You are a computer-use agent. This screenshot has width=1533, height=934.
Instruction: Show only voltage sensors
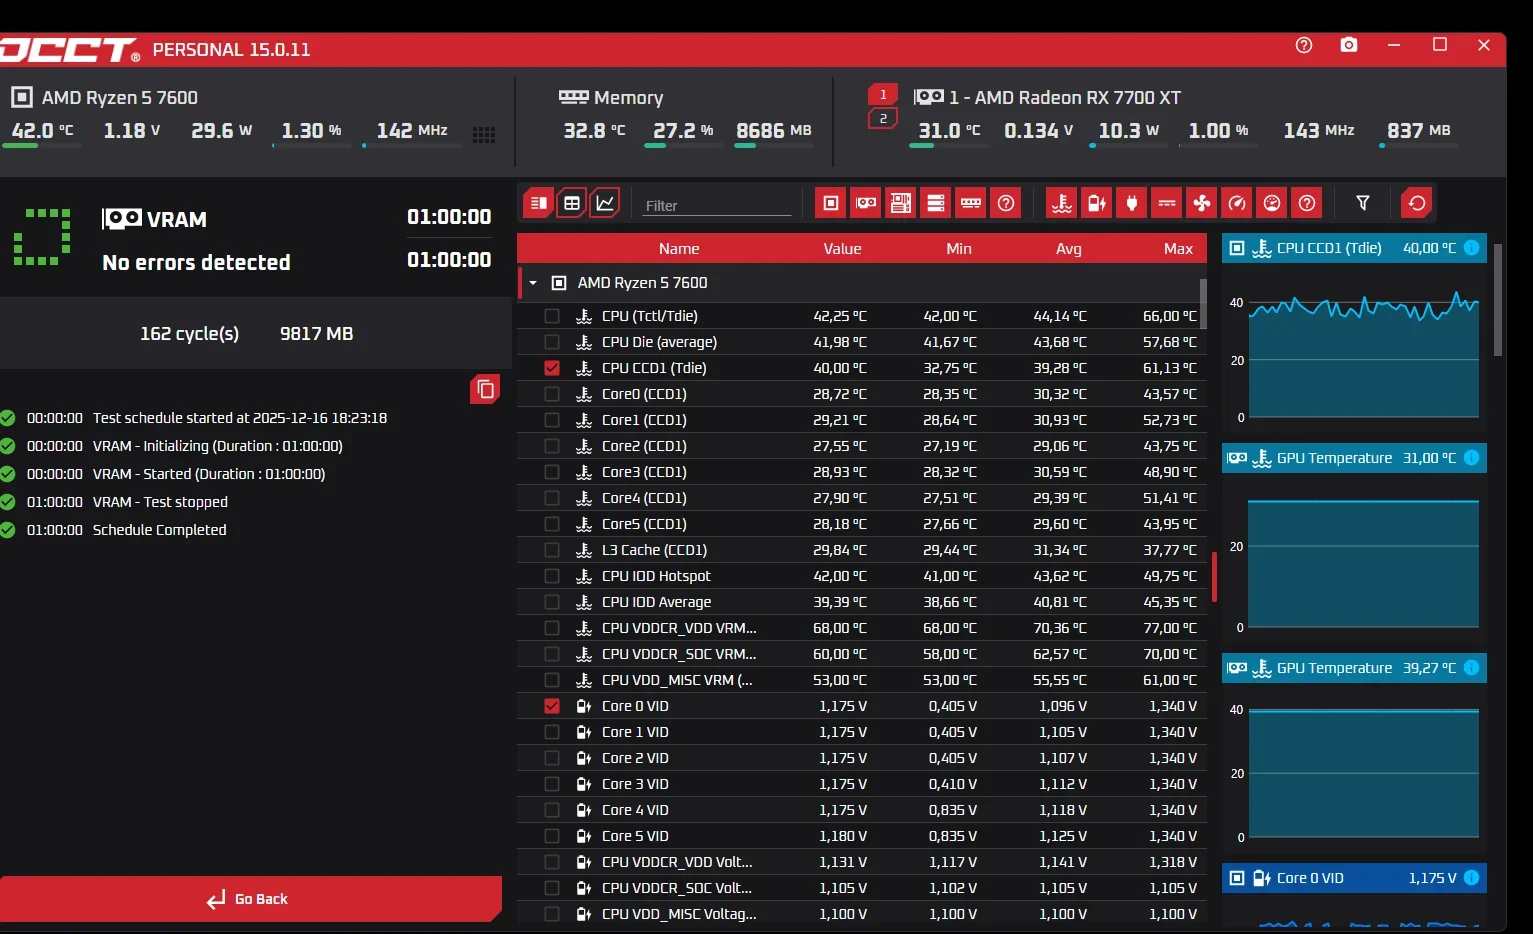(1097, 203)
